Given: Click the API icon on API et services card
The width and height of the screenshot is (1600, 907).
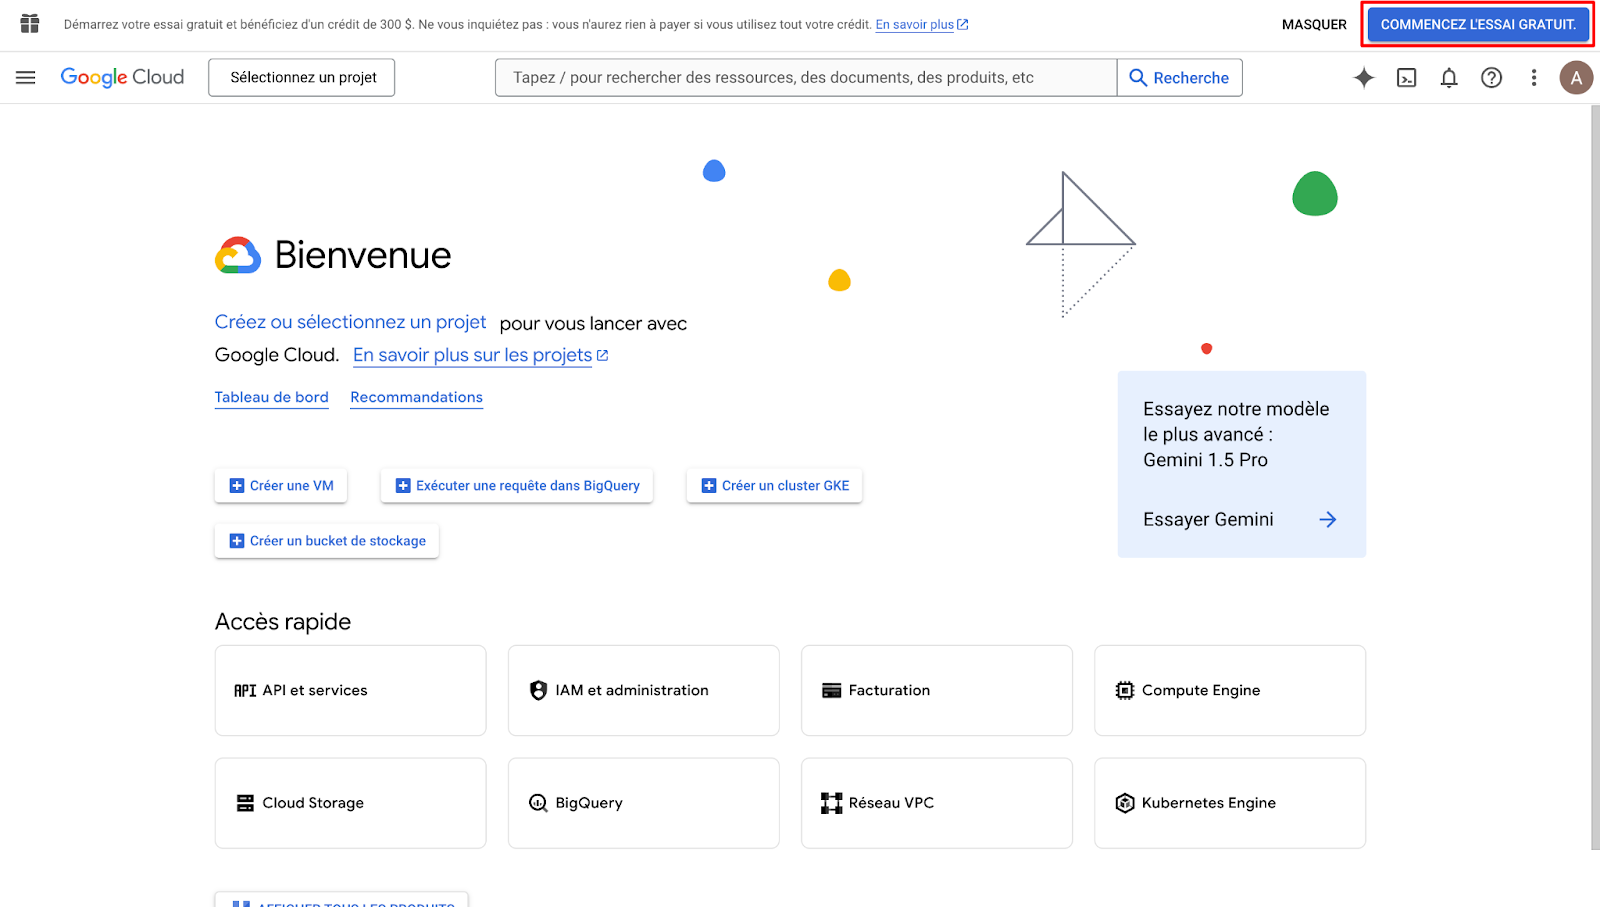Looking at the screenshot, I should click(x=245, y=691).
